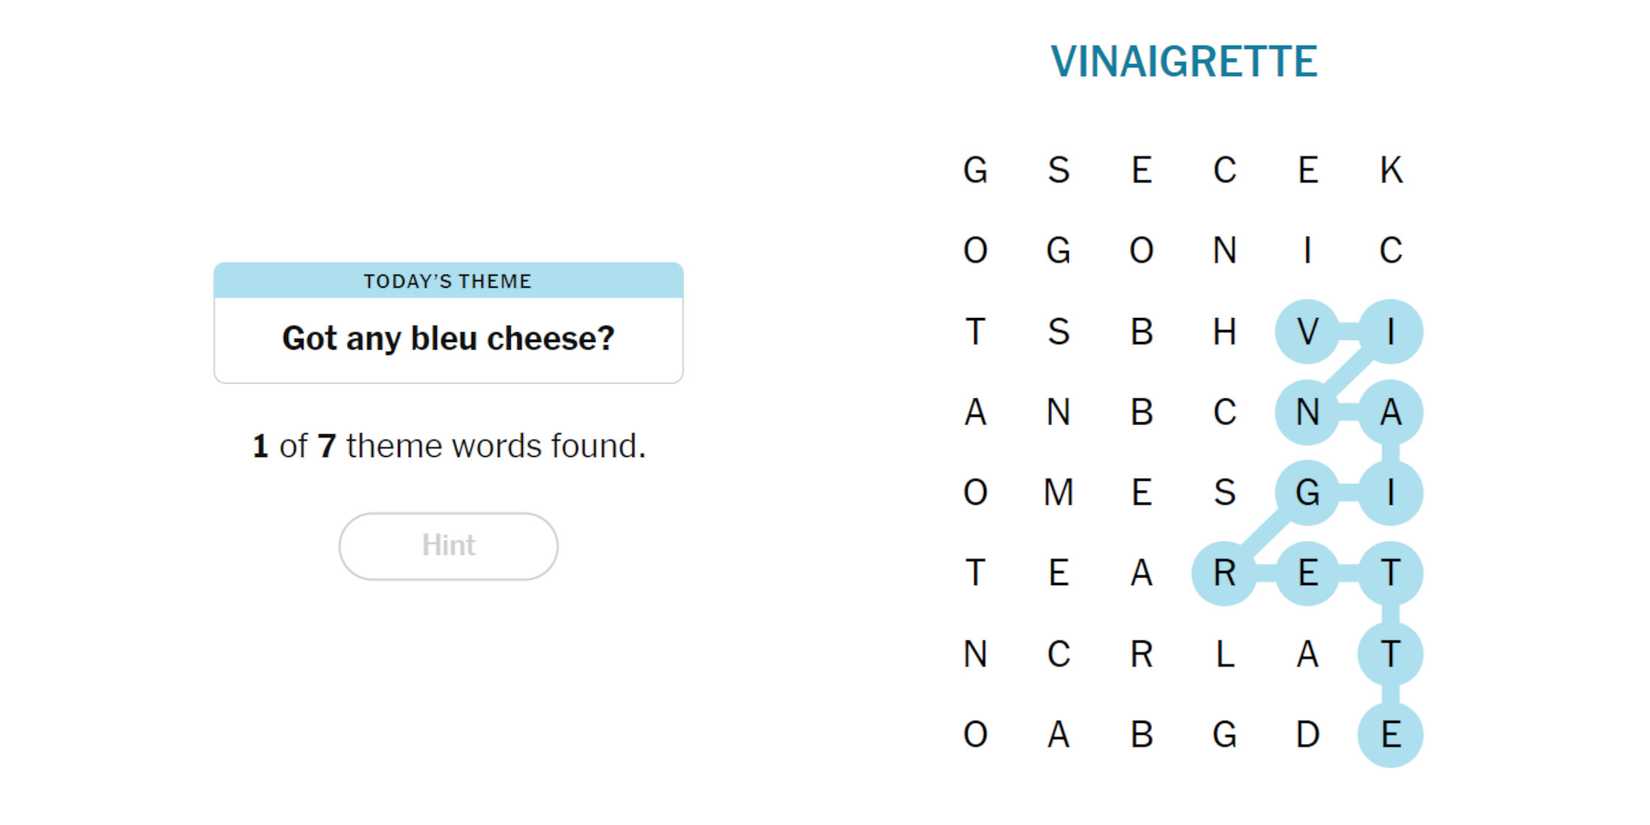Screen dimensions: 1650x825
Task: Select the highlighted letter G
Action: tap(1307, 493)
